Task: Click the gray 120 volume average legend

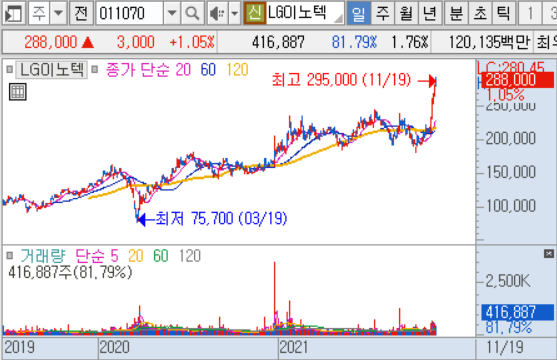Action: pyautogui.click(x=190, y=256)
